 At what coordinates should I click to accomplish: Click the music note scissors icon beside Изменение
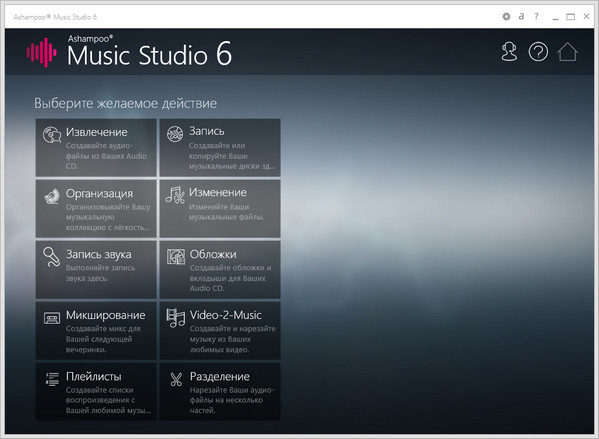click(x=175, y=195)
